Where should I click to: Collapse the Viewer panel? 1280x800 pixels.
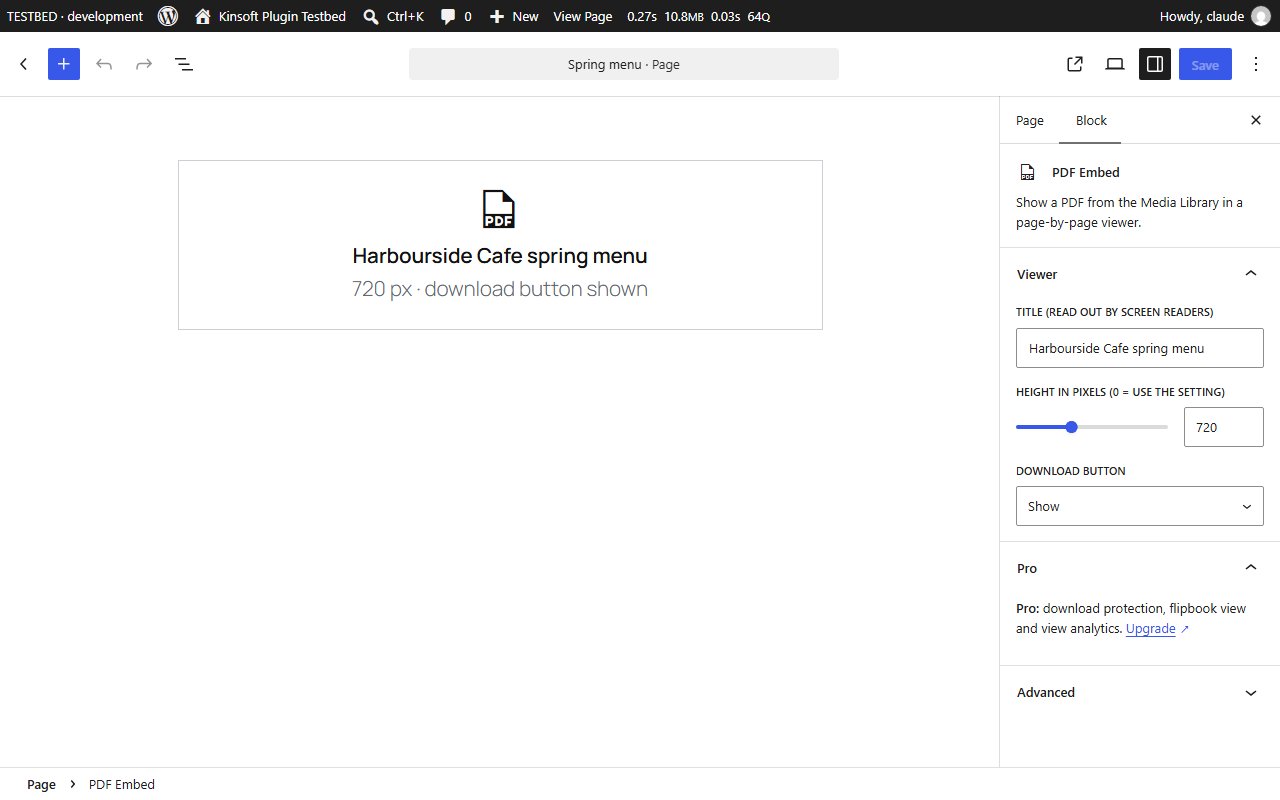1140,274
